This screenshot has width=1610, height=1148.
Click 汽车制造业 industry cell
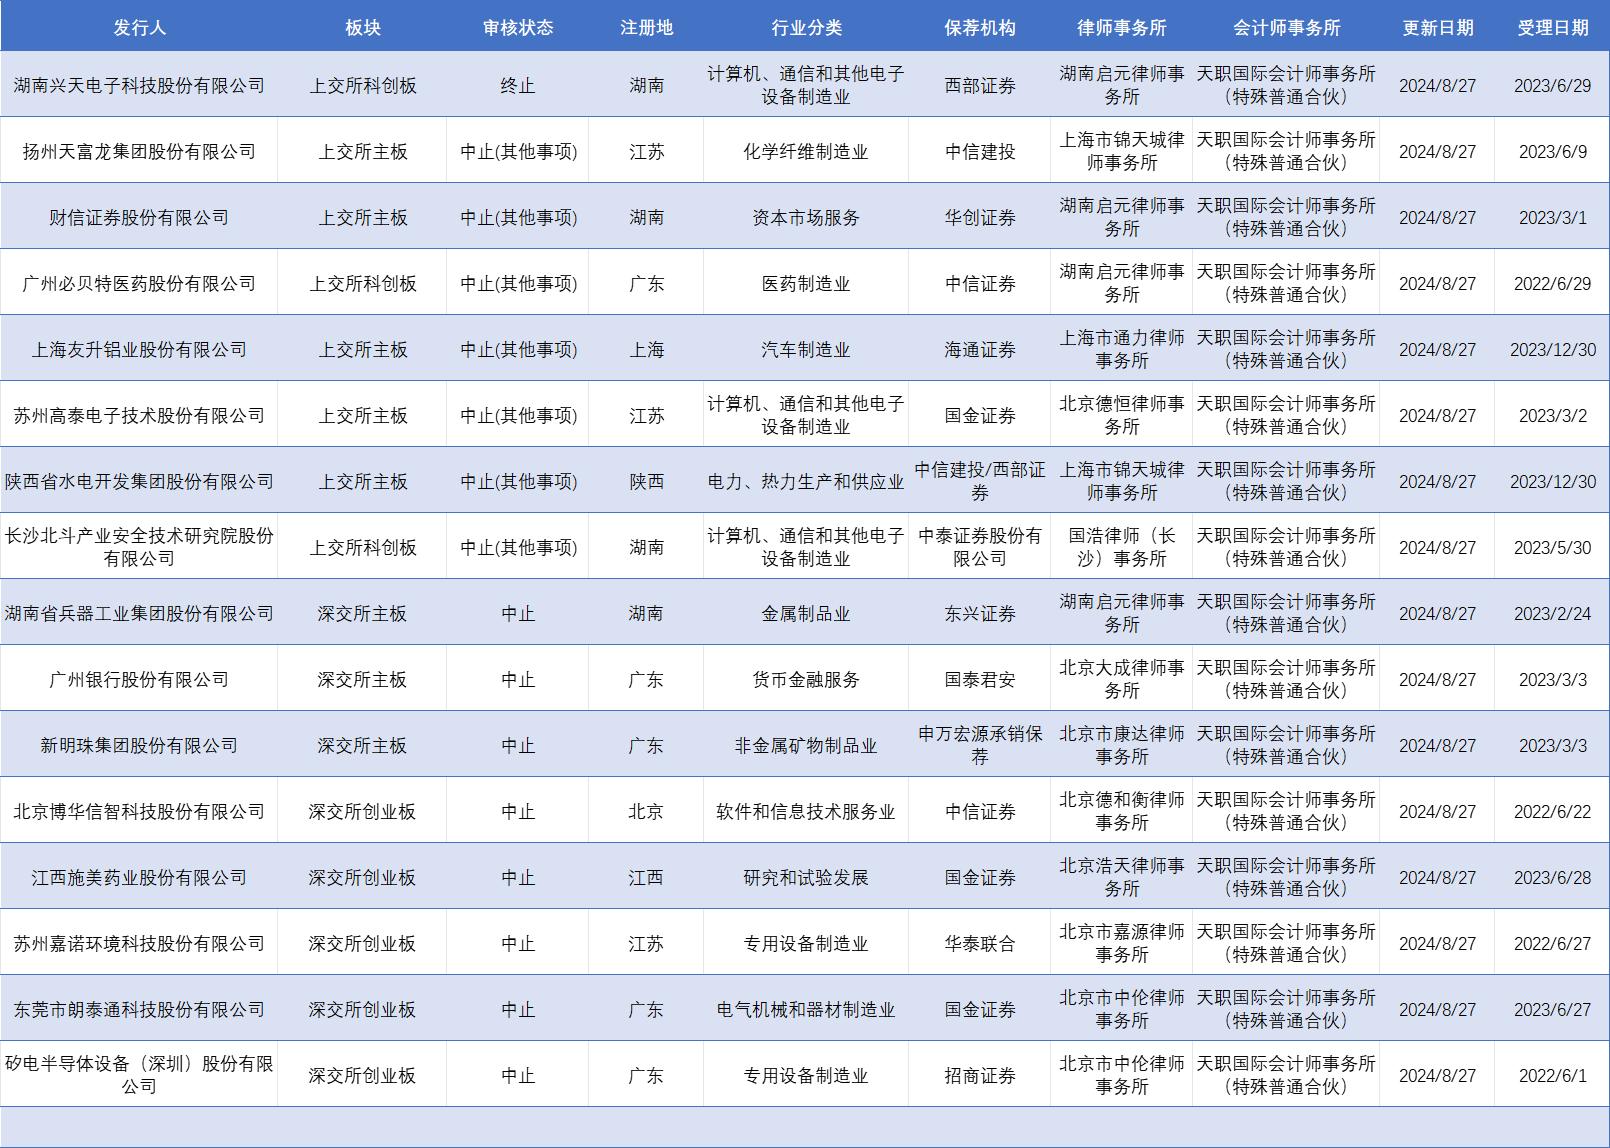pyautogui.click(x=806, y=350)
